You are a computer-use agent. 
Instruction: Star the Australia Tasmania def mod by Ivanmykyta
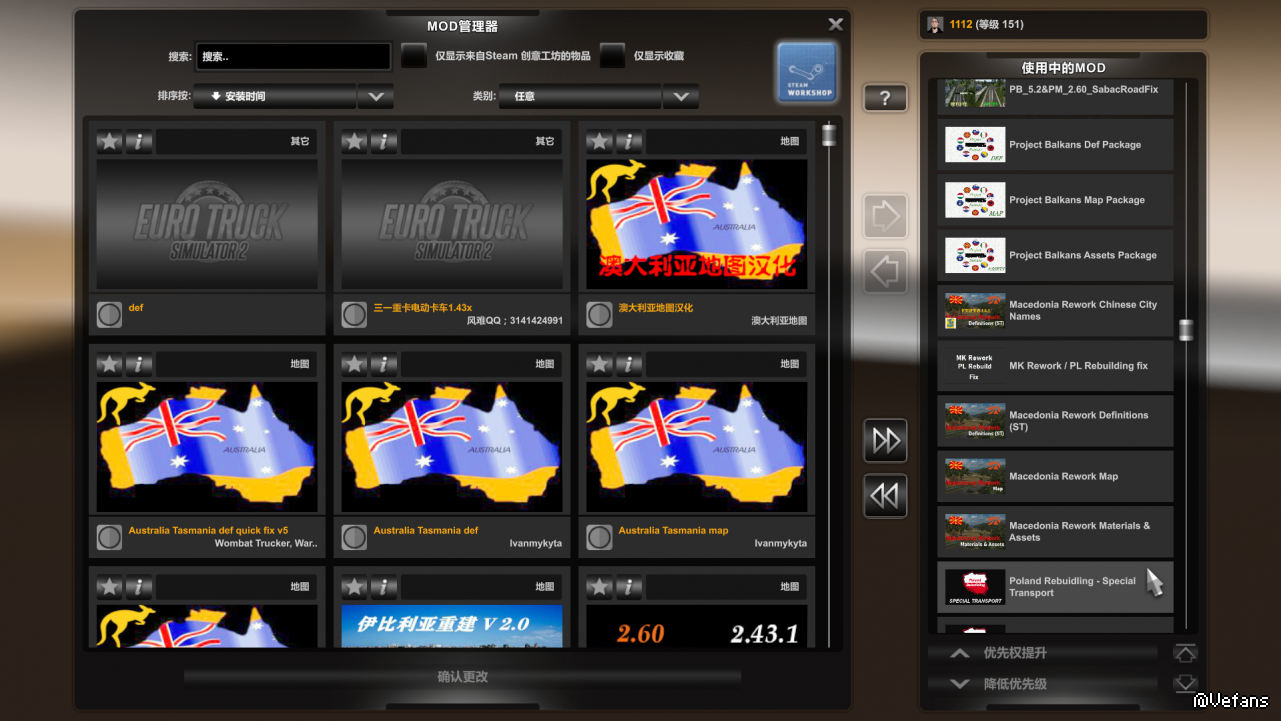point(354,364)
